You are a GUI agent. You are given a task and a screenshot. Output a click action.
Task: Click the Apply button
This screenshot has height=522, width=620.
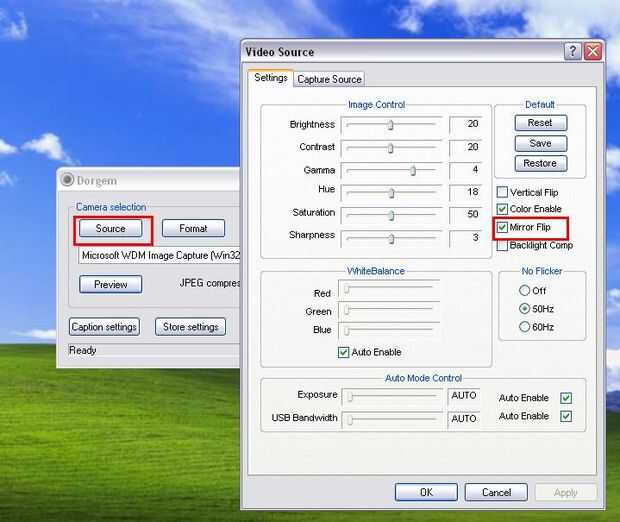coord(566,492)
